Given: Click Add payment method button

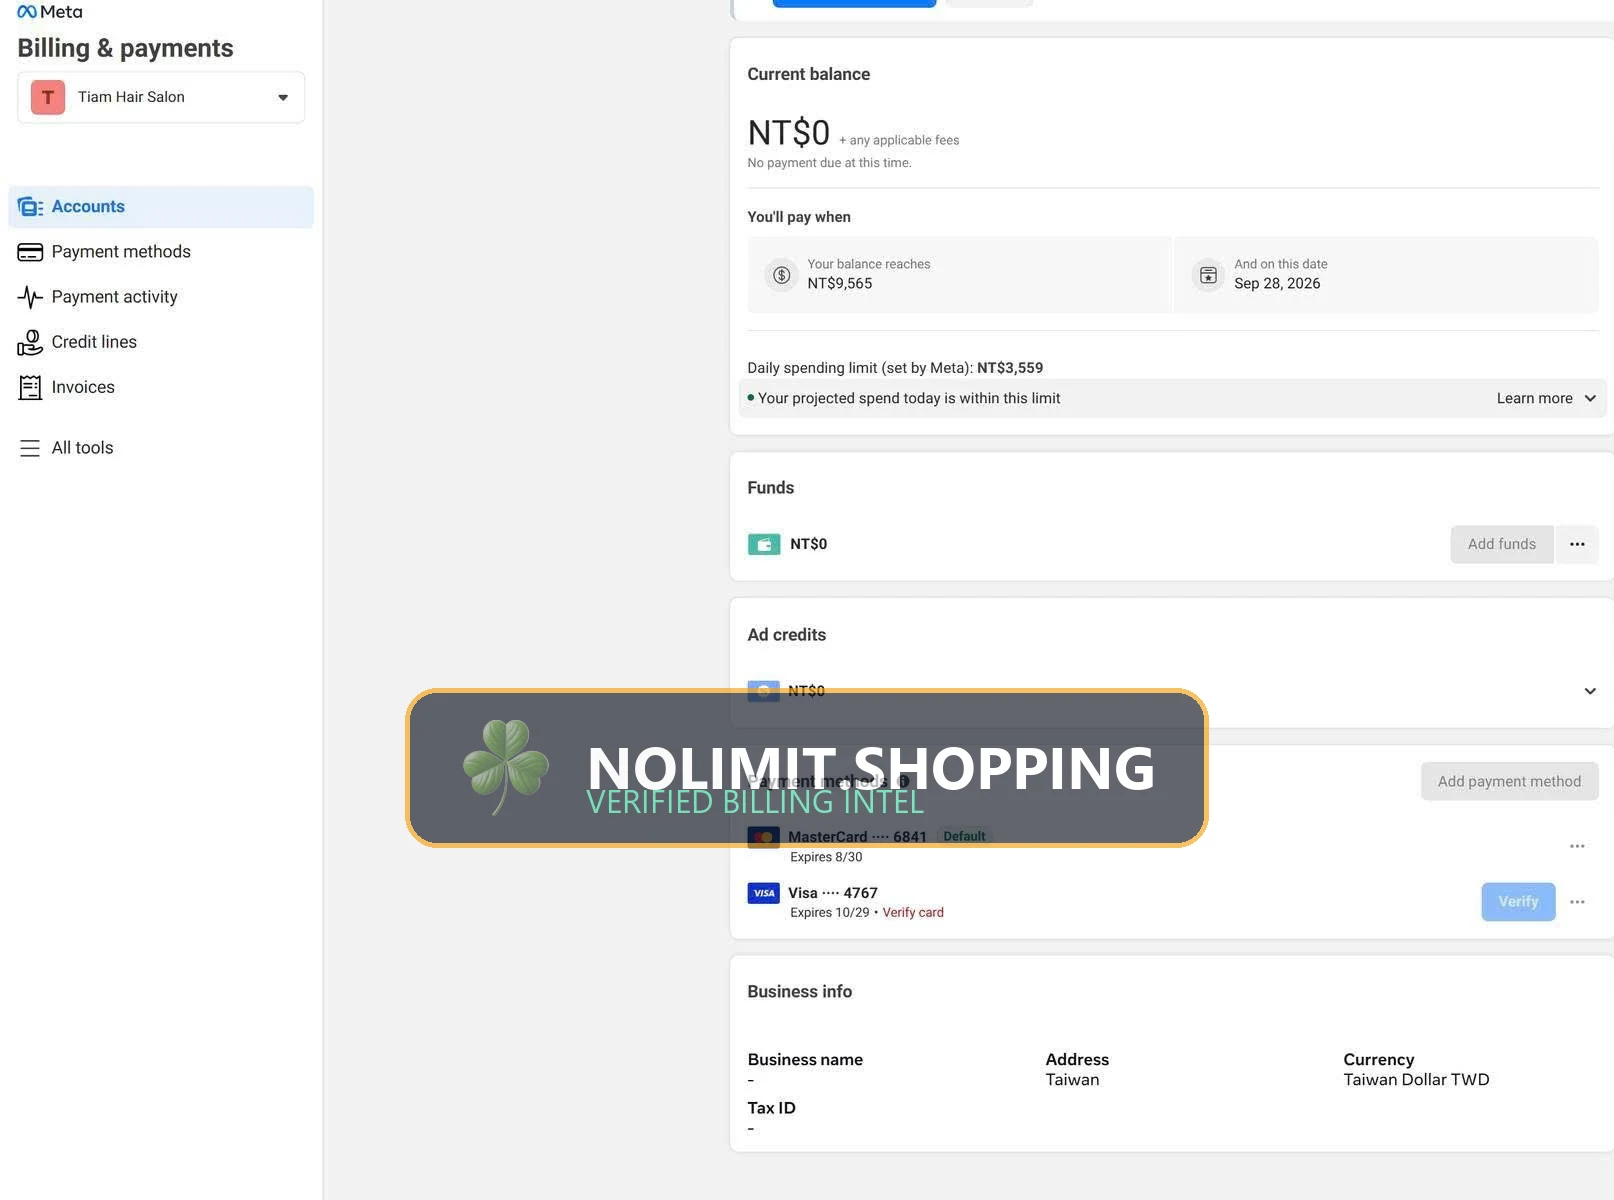Looking at the screenshot, I should tap(1509, 782).
